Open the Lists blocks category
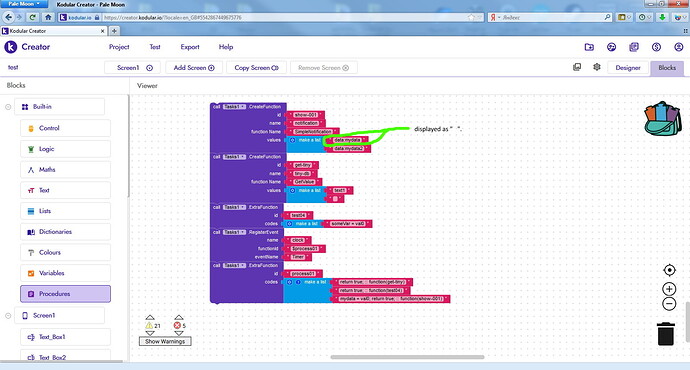This screenshot has height=370, width=690. (65, 211)
